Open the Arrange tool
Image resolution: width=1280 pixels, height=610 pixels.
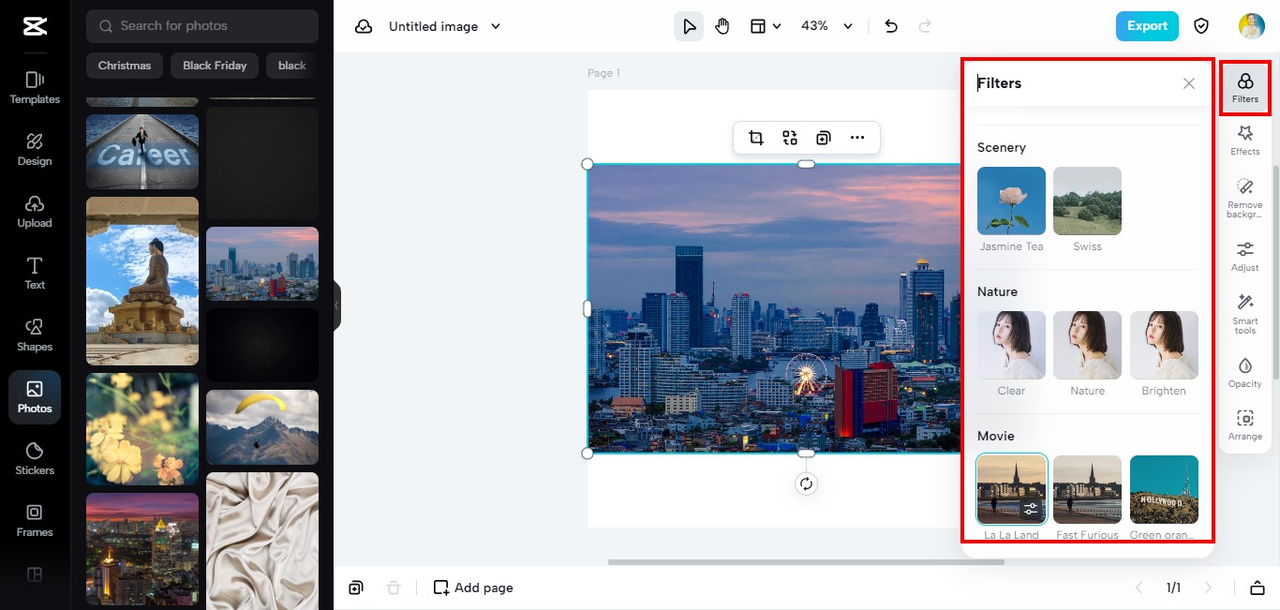(x=1245, y=425)
